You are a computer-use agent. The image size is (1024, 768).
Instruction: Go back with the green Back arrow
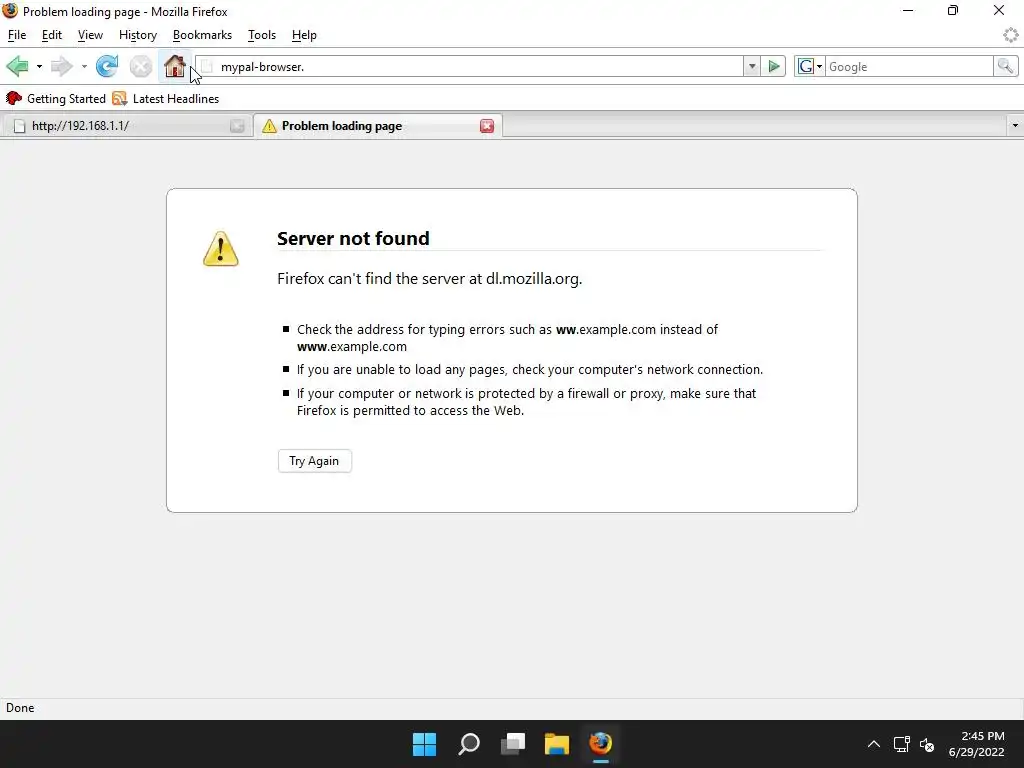click(x=18, y=66)
